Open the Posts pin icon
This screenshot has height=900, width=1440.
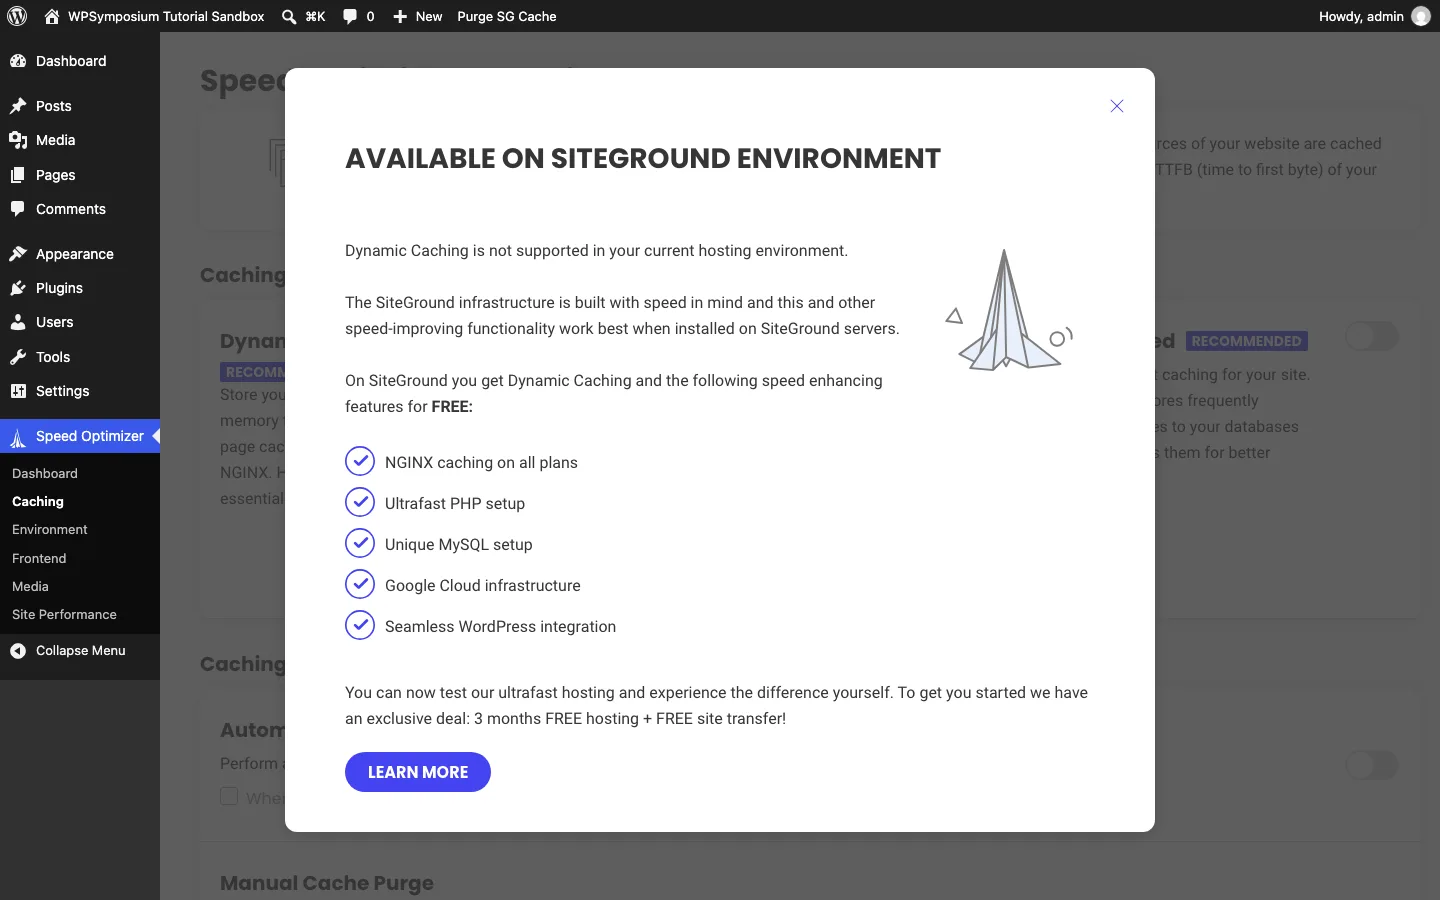point(18,106)
